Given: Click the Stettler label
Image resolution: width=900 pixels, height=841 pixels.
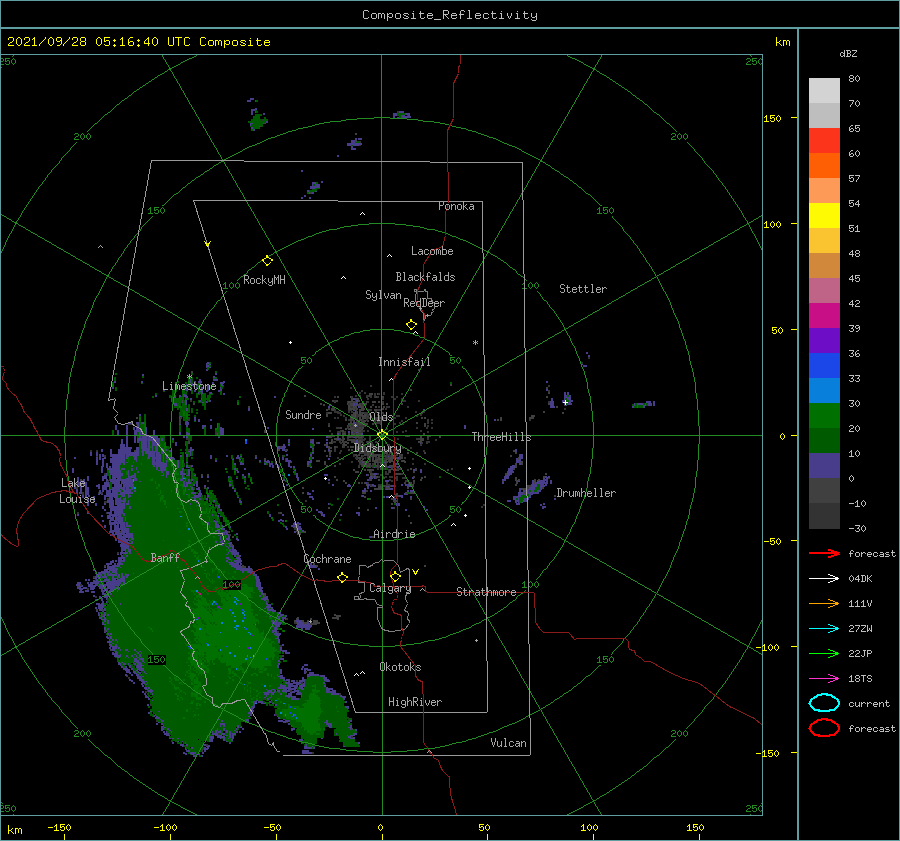Looking at the screenshot, I should click(x=583, y=289).
